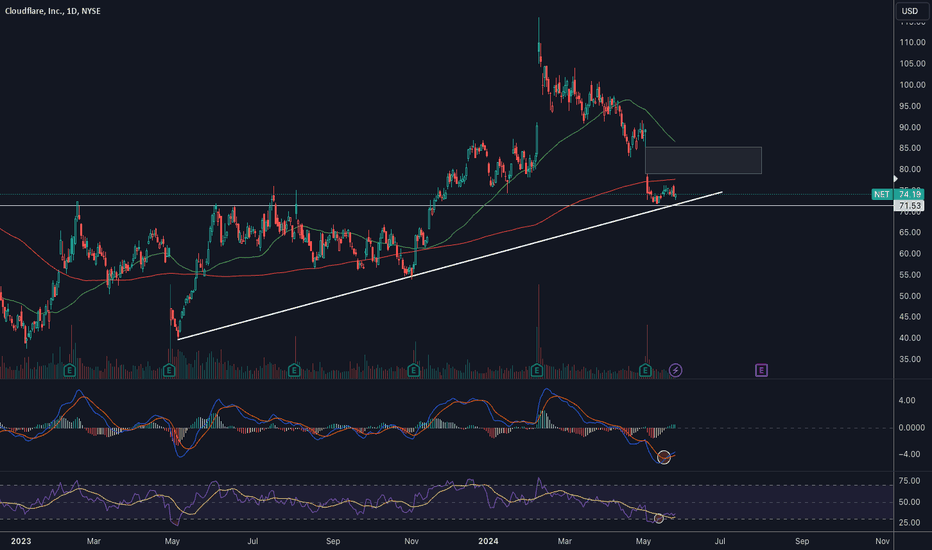Click the 60.00 price scale label

(x=912, y=254)
